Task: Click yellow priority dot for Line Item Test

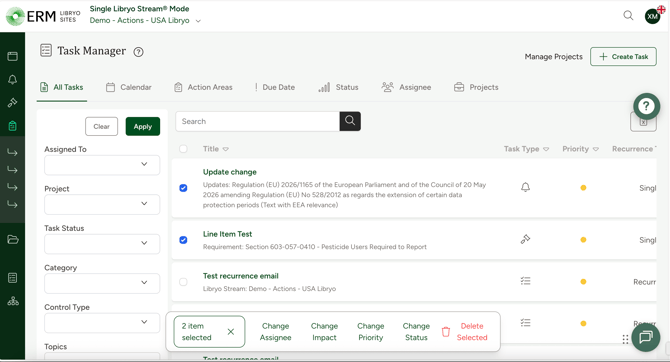Action: (583, 240)
